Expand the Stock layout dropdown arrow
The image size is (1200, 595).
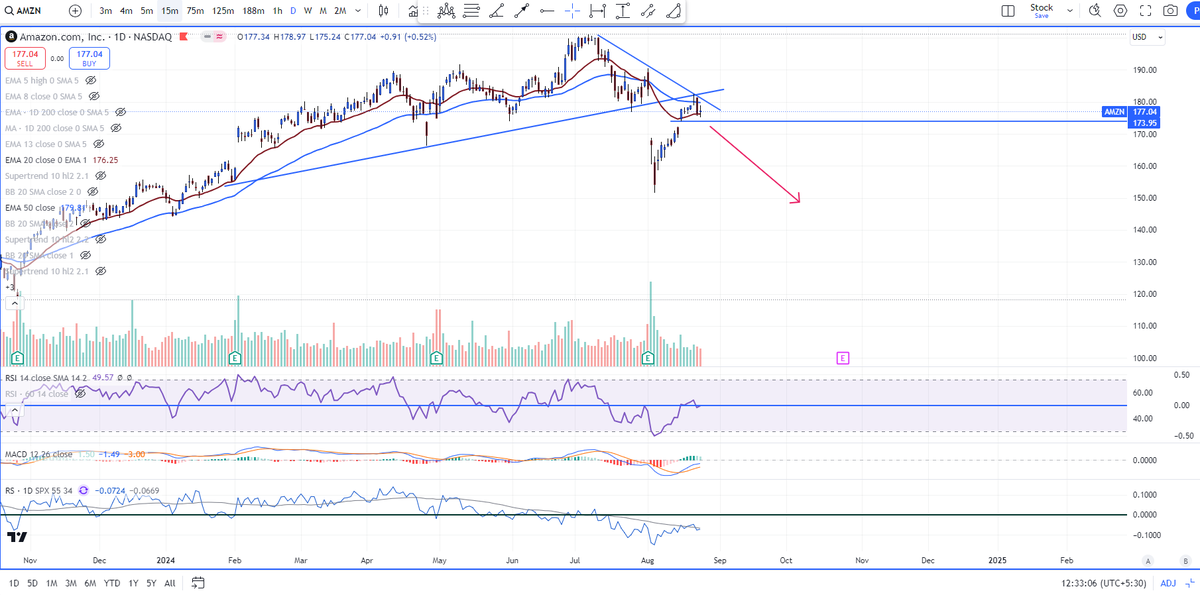(1070, 10)
